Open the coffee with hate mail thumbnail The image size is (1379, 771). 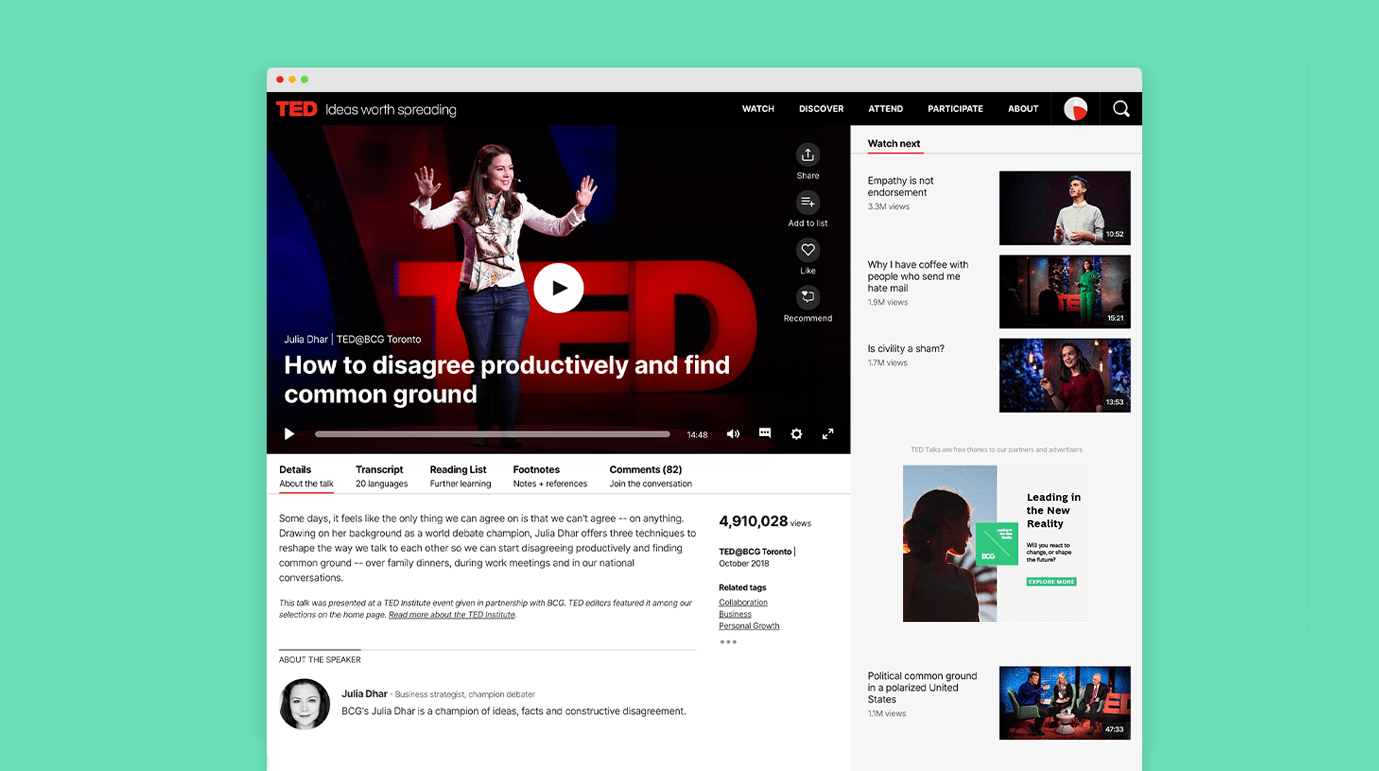click(x=1065, y=292)
